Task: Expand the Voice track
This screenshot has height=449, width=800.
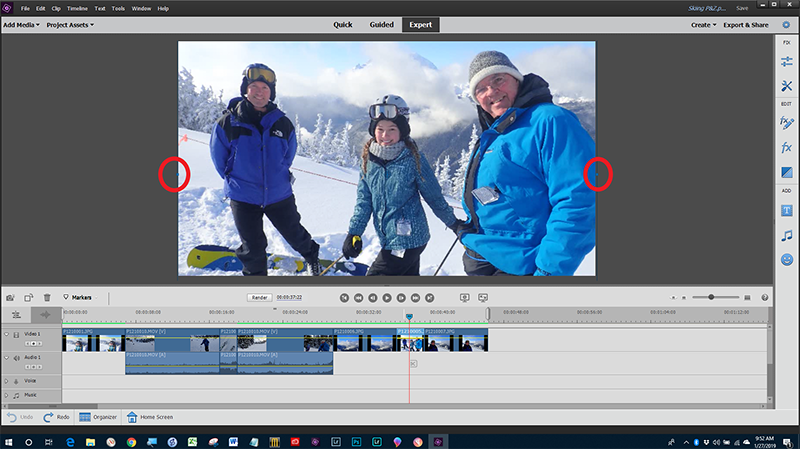Action: [x=7, y=381]
